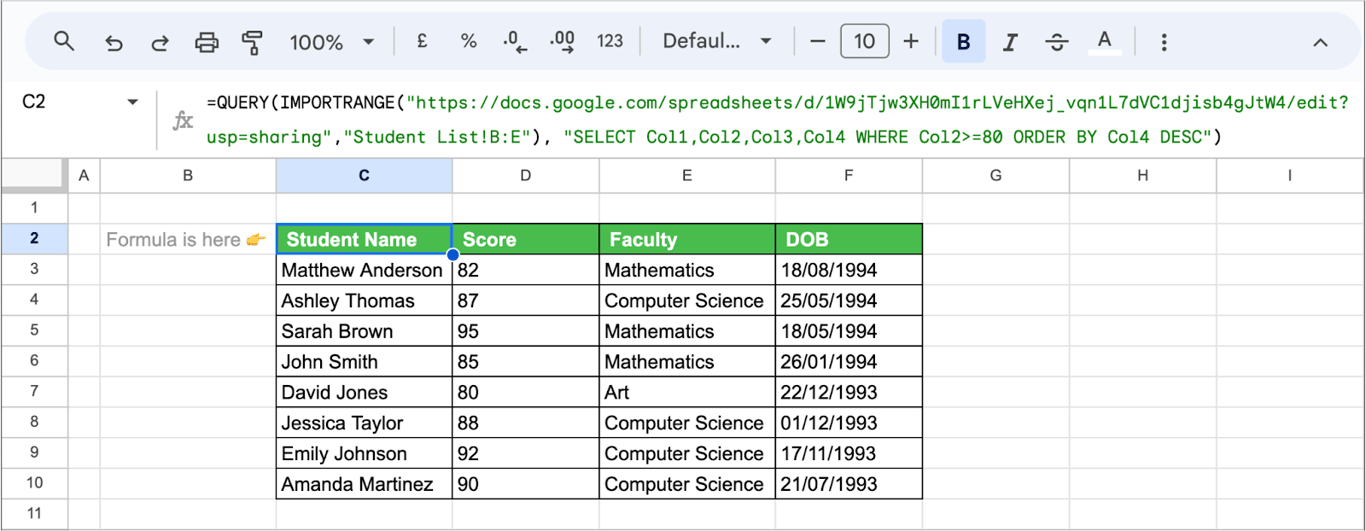Screen dimensions: 1366x531
Task: Select column A header
Action: click(x=84, y=175)
